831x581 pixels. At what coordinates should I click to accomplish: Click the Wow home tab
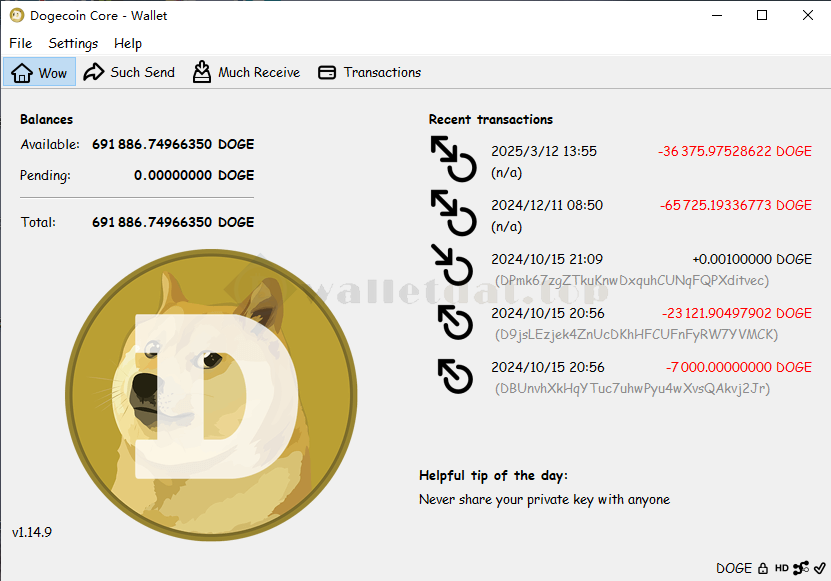click(40, 72)
